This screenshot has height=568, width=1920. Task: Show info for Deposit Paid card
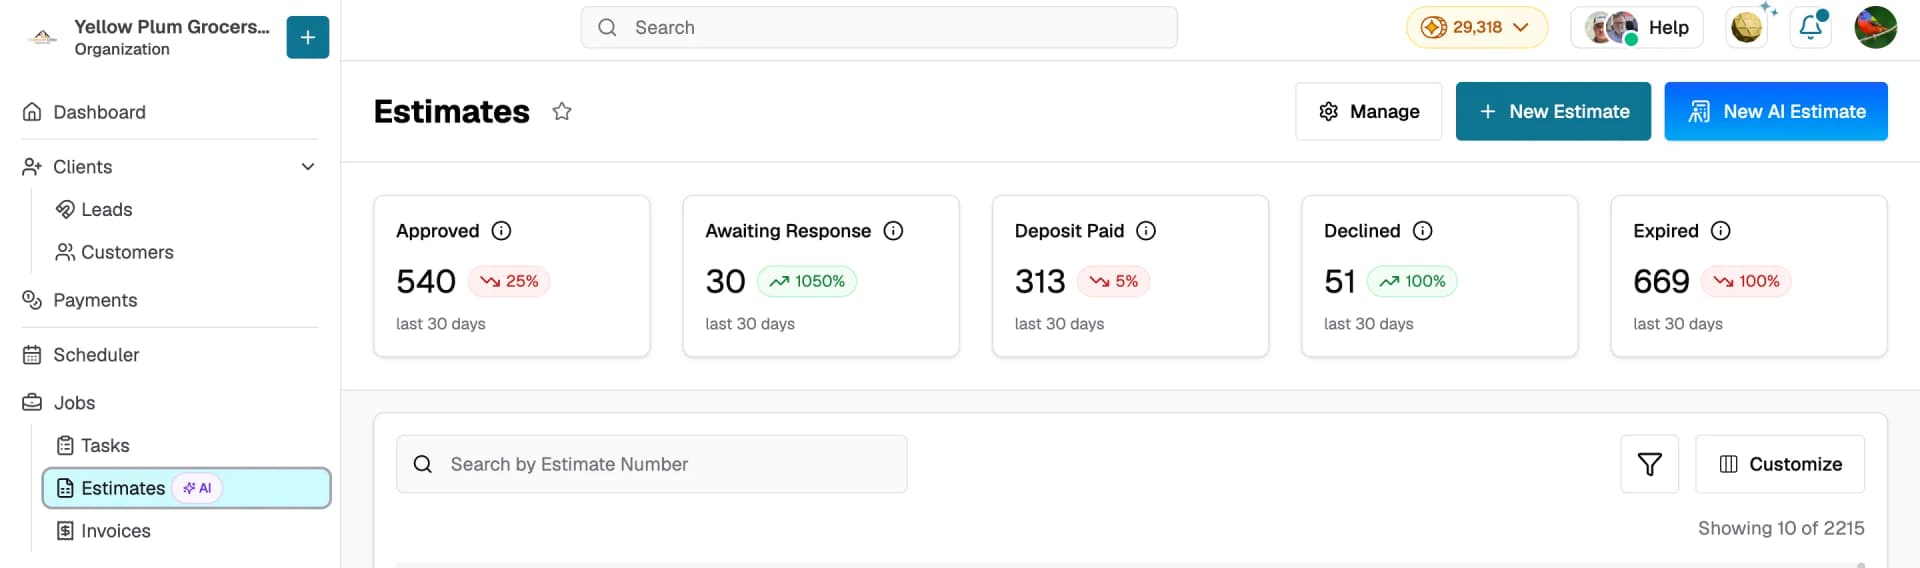point(1146,231)
